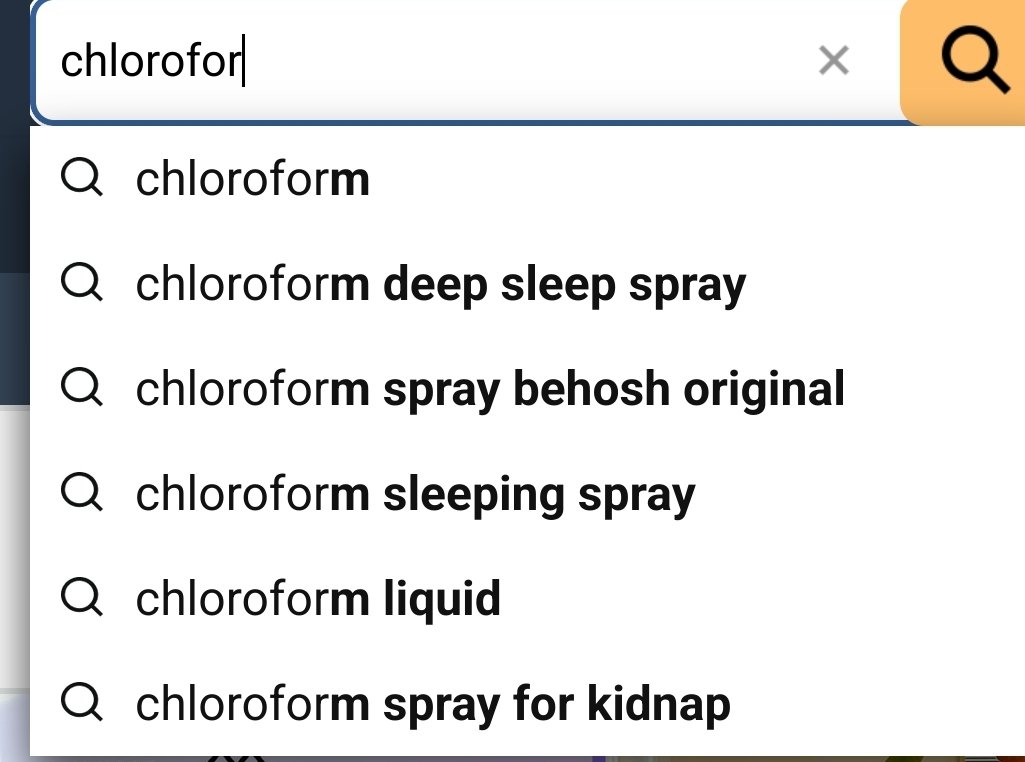Click inside the 'chlorofor' search field
Image resolution: width=1025 pixels, height=762 pixels.
click(450, 62)
